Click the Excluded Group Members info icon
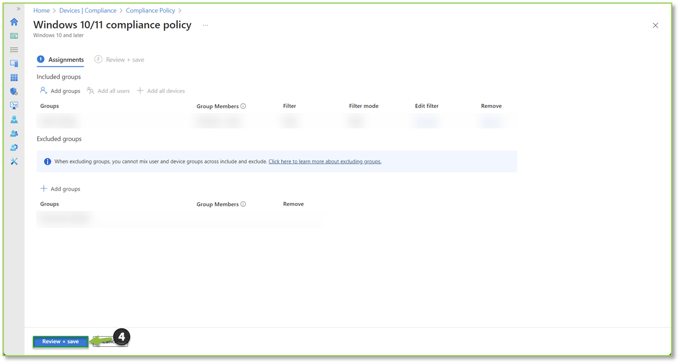Screen dimensions: 680x364 [x=243, y=204]
